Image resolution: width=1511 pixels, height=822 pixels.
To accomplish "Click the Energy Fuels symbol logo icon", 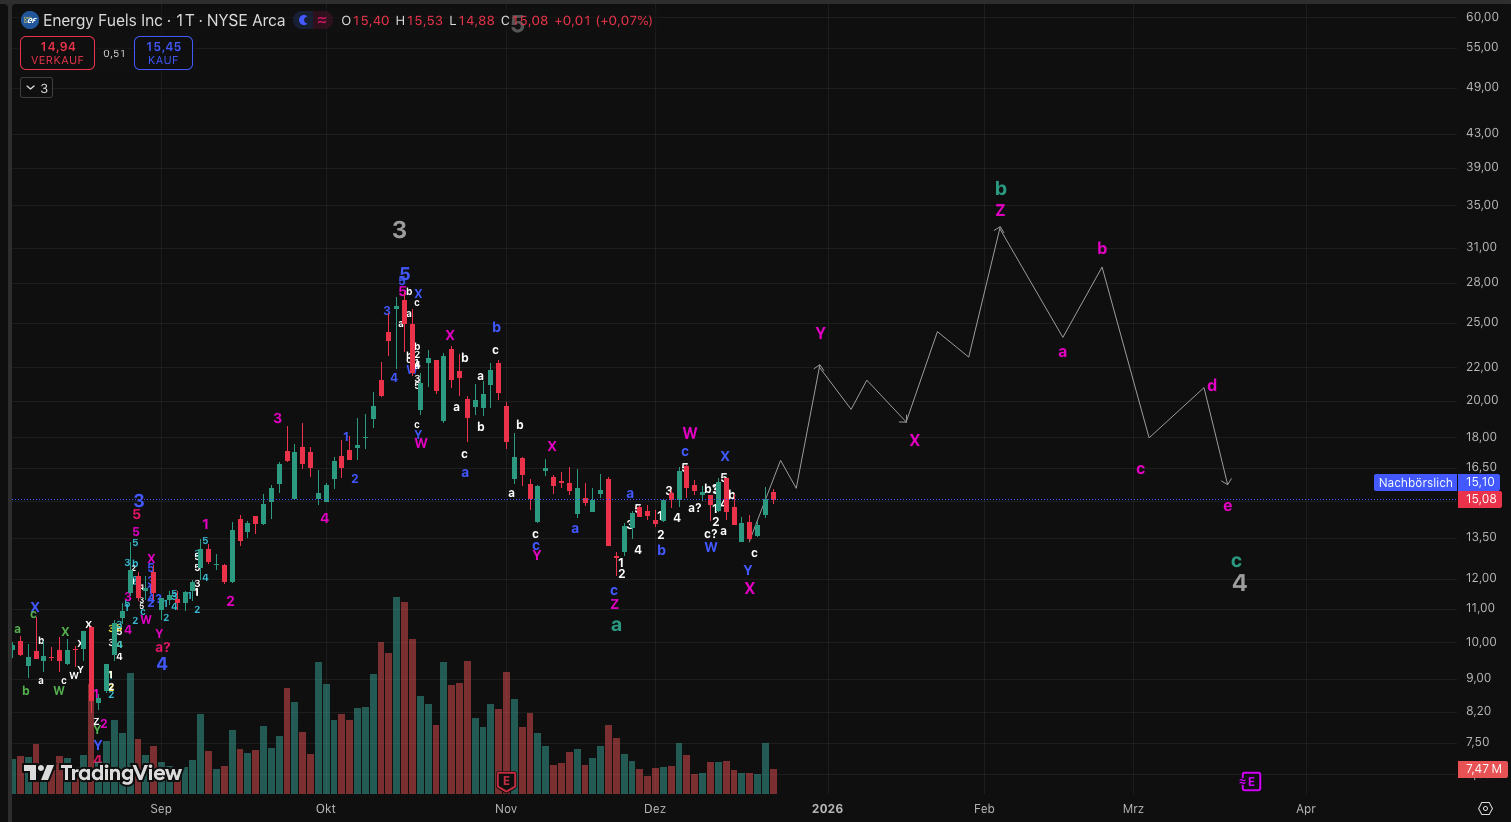I will [x=30, y=20].
